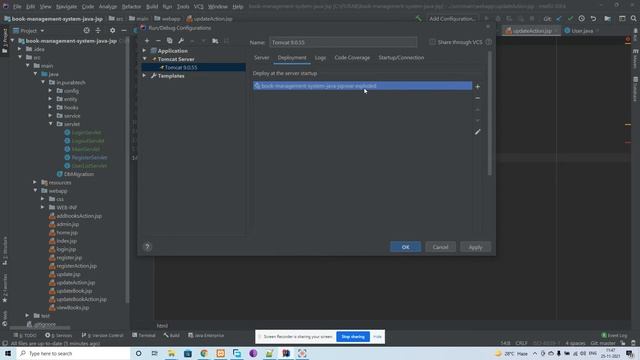Viewport: 640px width, 360px height.
Task: Collapse servlet package in project tree
Action: (51, 124)
